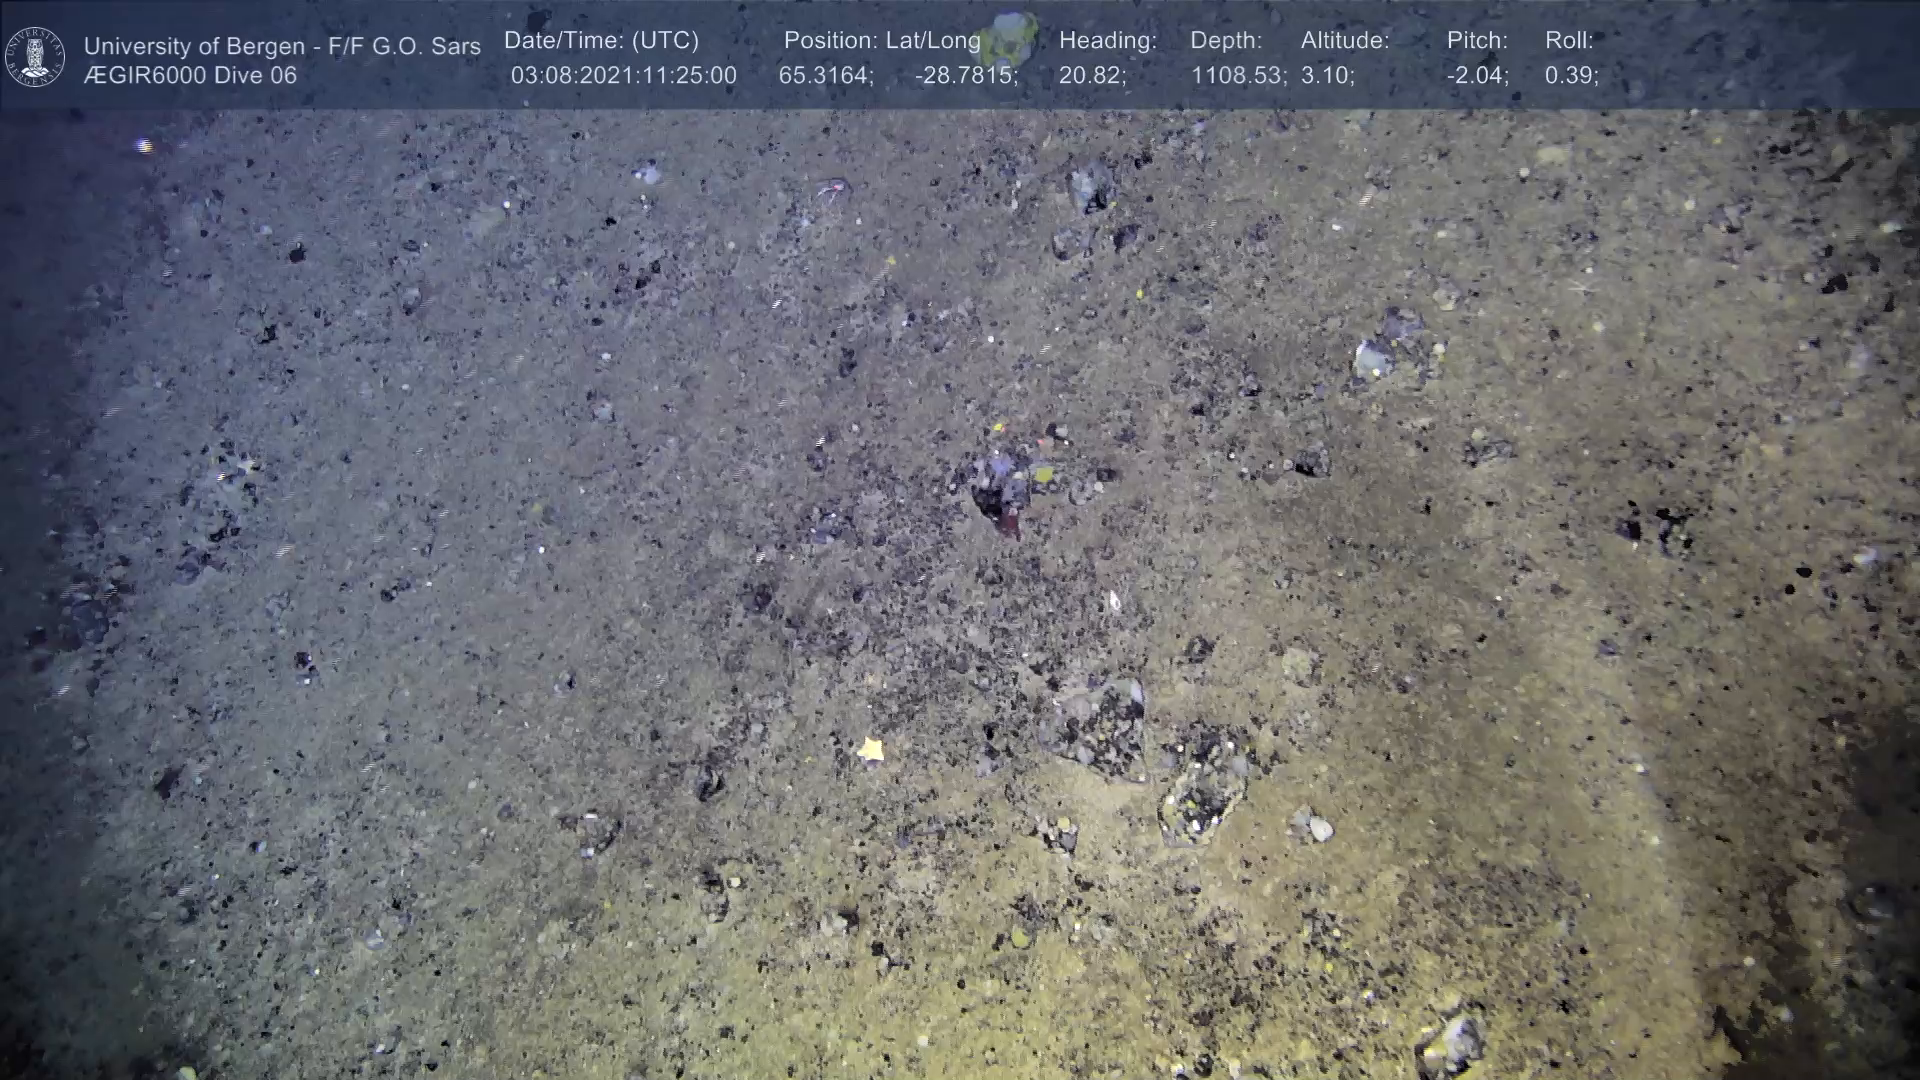Click the Position Lat/Long label
This screenshot has width=1920, height=1080.
[881, 41]
